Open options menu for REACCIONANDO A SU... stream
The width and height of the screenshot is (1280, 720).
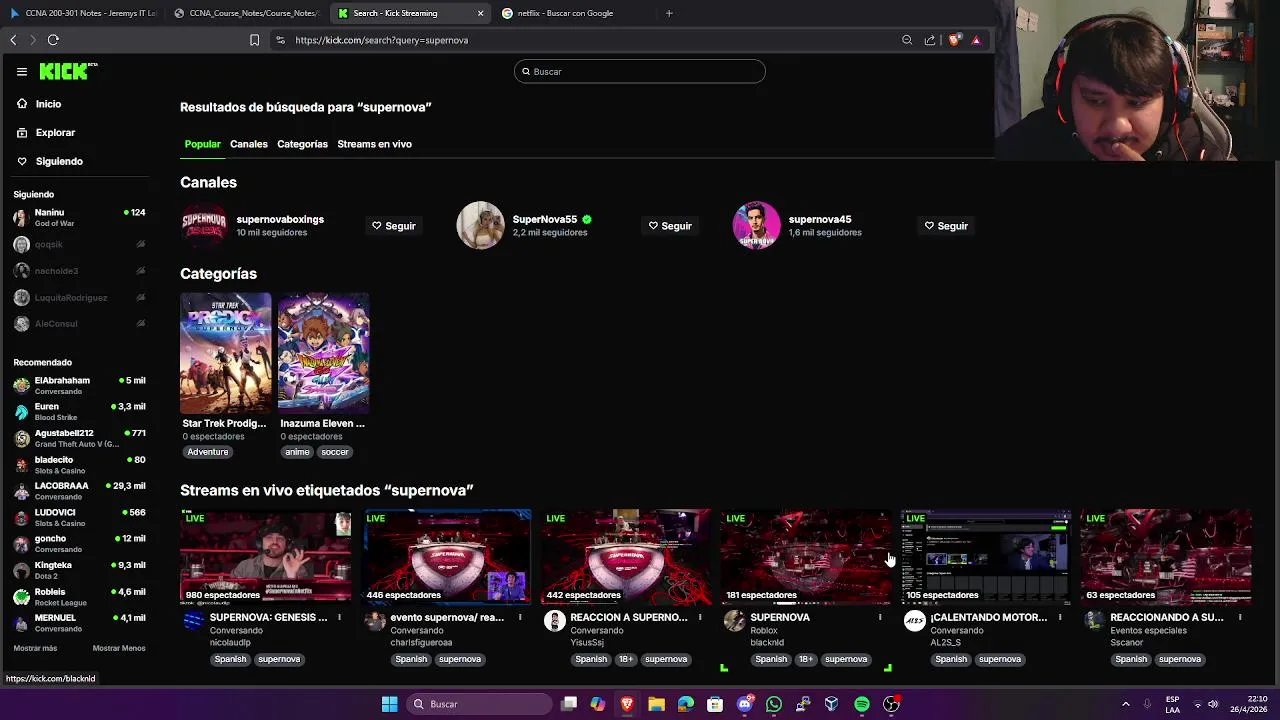tap(1240, 618)
